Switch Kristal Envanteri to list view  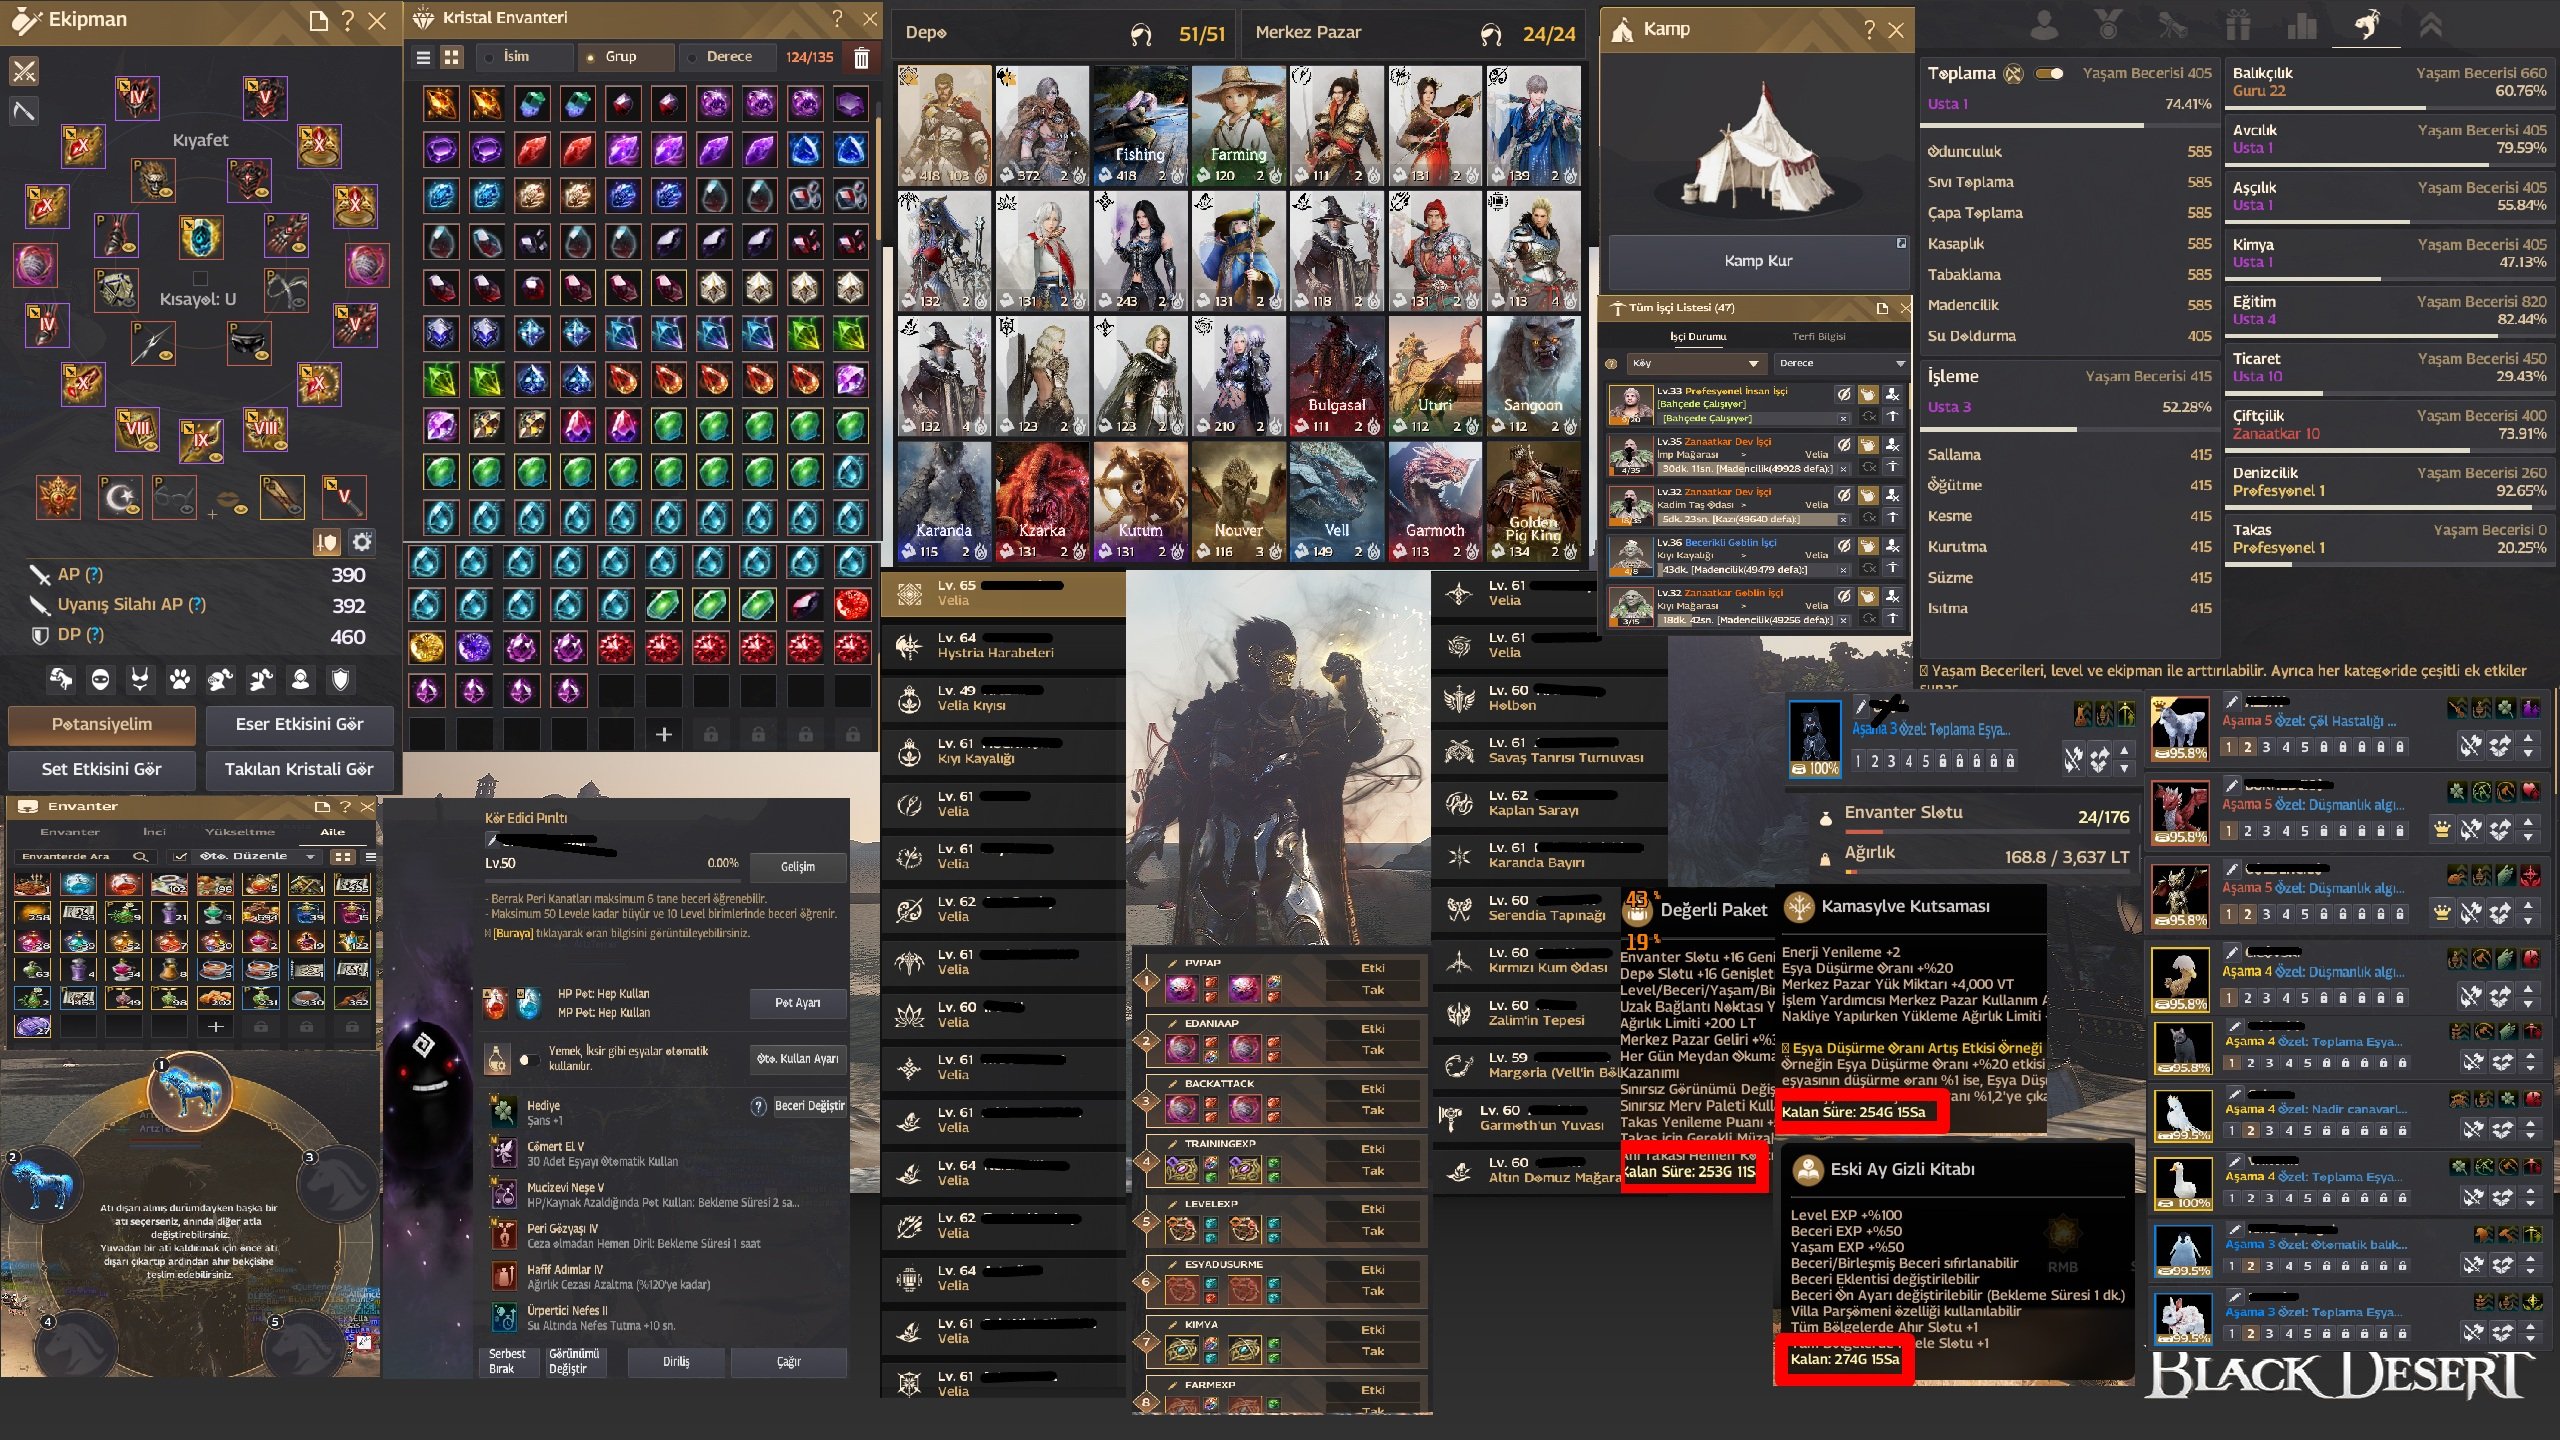423,57
